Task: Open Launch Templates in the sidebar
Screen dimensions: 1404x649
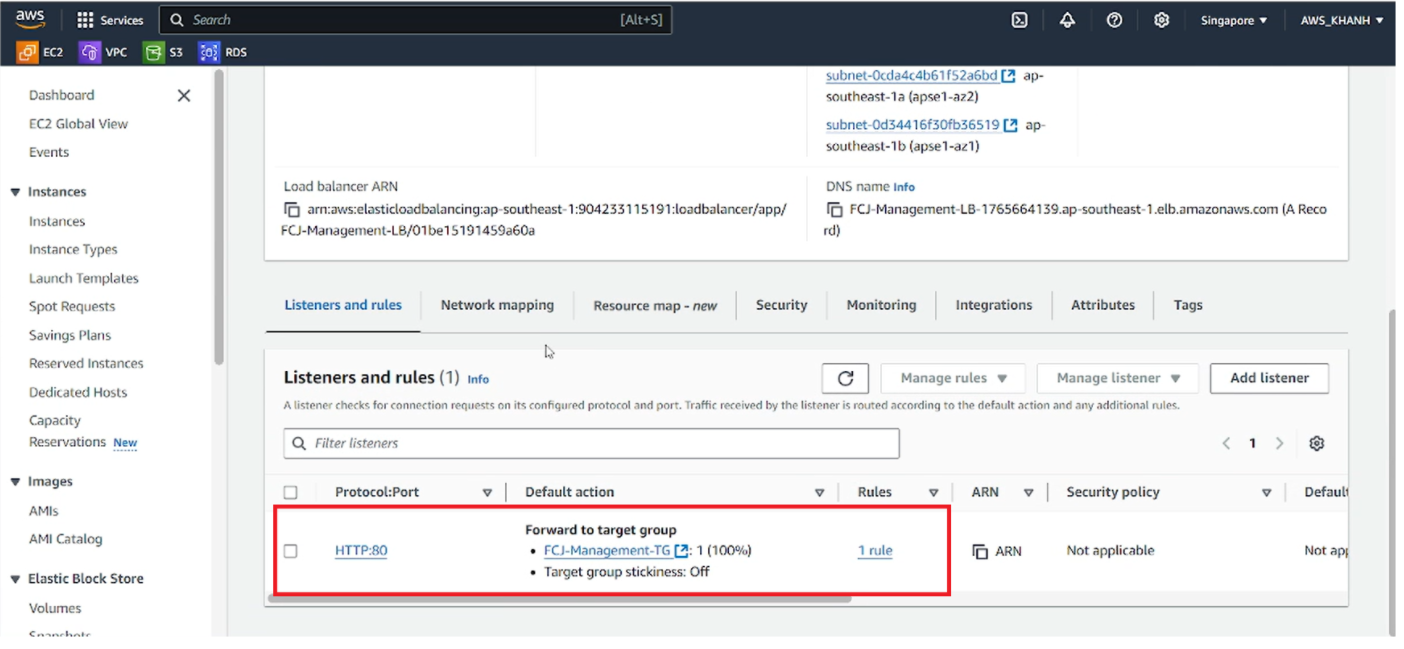Action: click(x=84, y=279)
